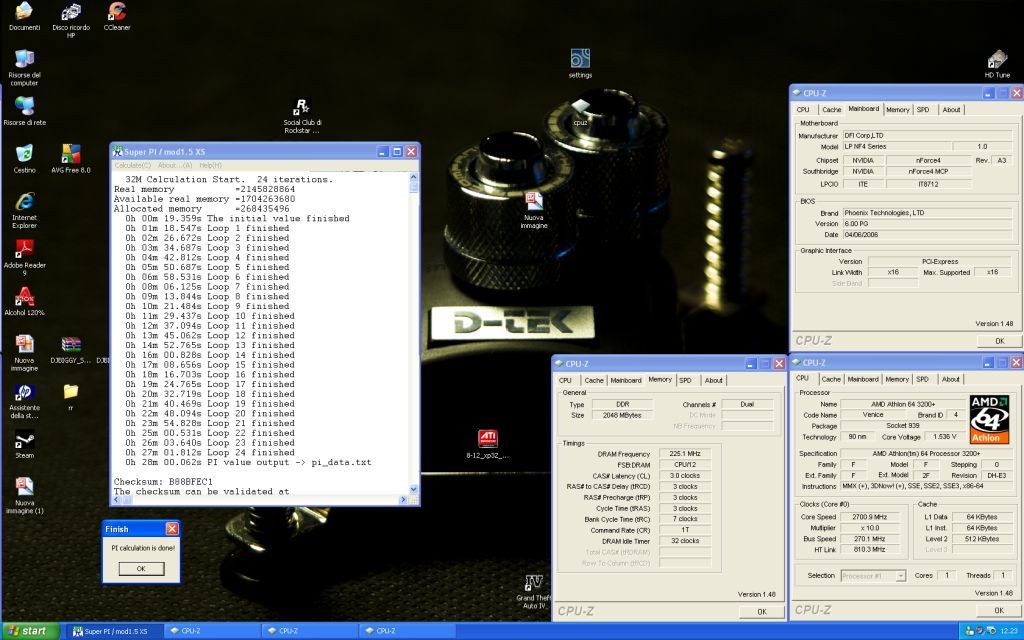This screenshot has width=1024, height=640.
Task: Open the Calculate menu in Super PI
Action: 133,165
